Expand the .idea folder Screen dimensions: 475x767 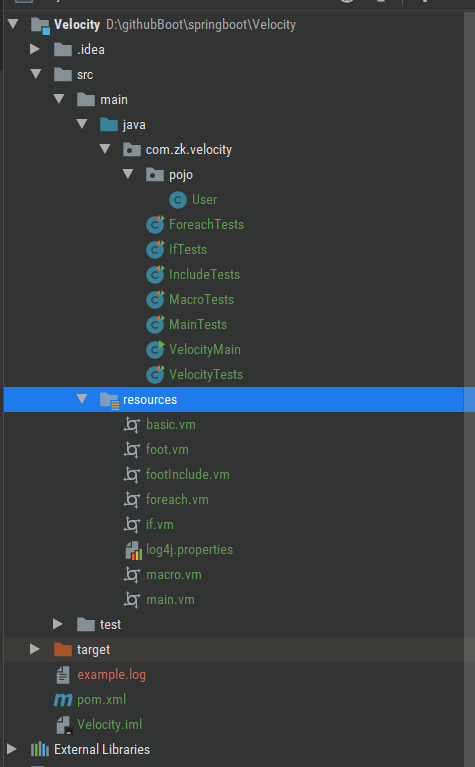point(34,49)
